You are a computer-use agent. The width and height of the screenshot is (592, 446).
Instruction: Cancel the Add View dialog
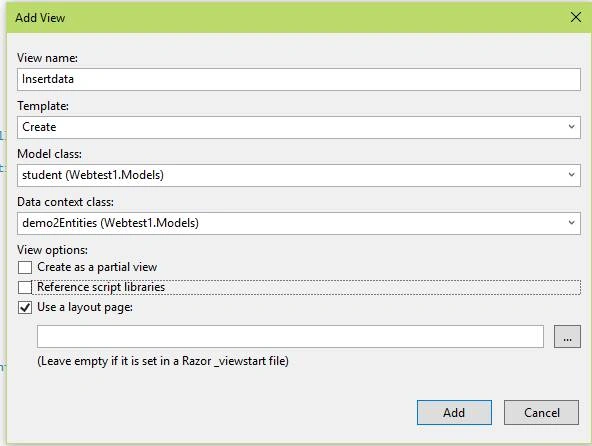tap(541, 412)
